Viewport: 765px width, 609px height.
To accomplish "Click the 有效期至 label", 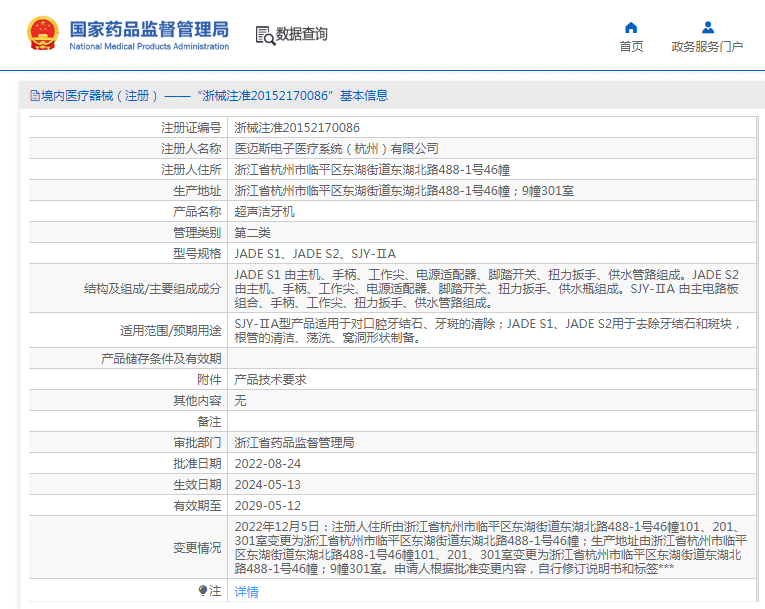I will click(x=197, y=506).
